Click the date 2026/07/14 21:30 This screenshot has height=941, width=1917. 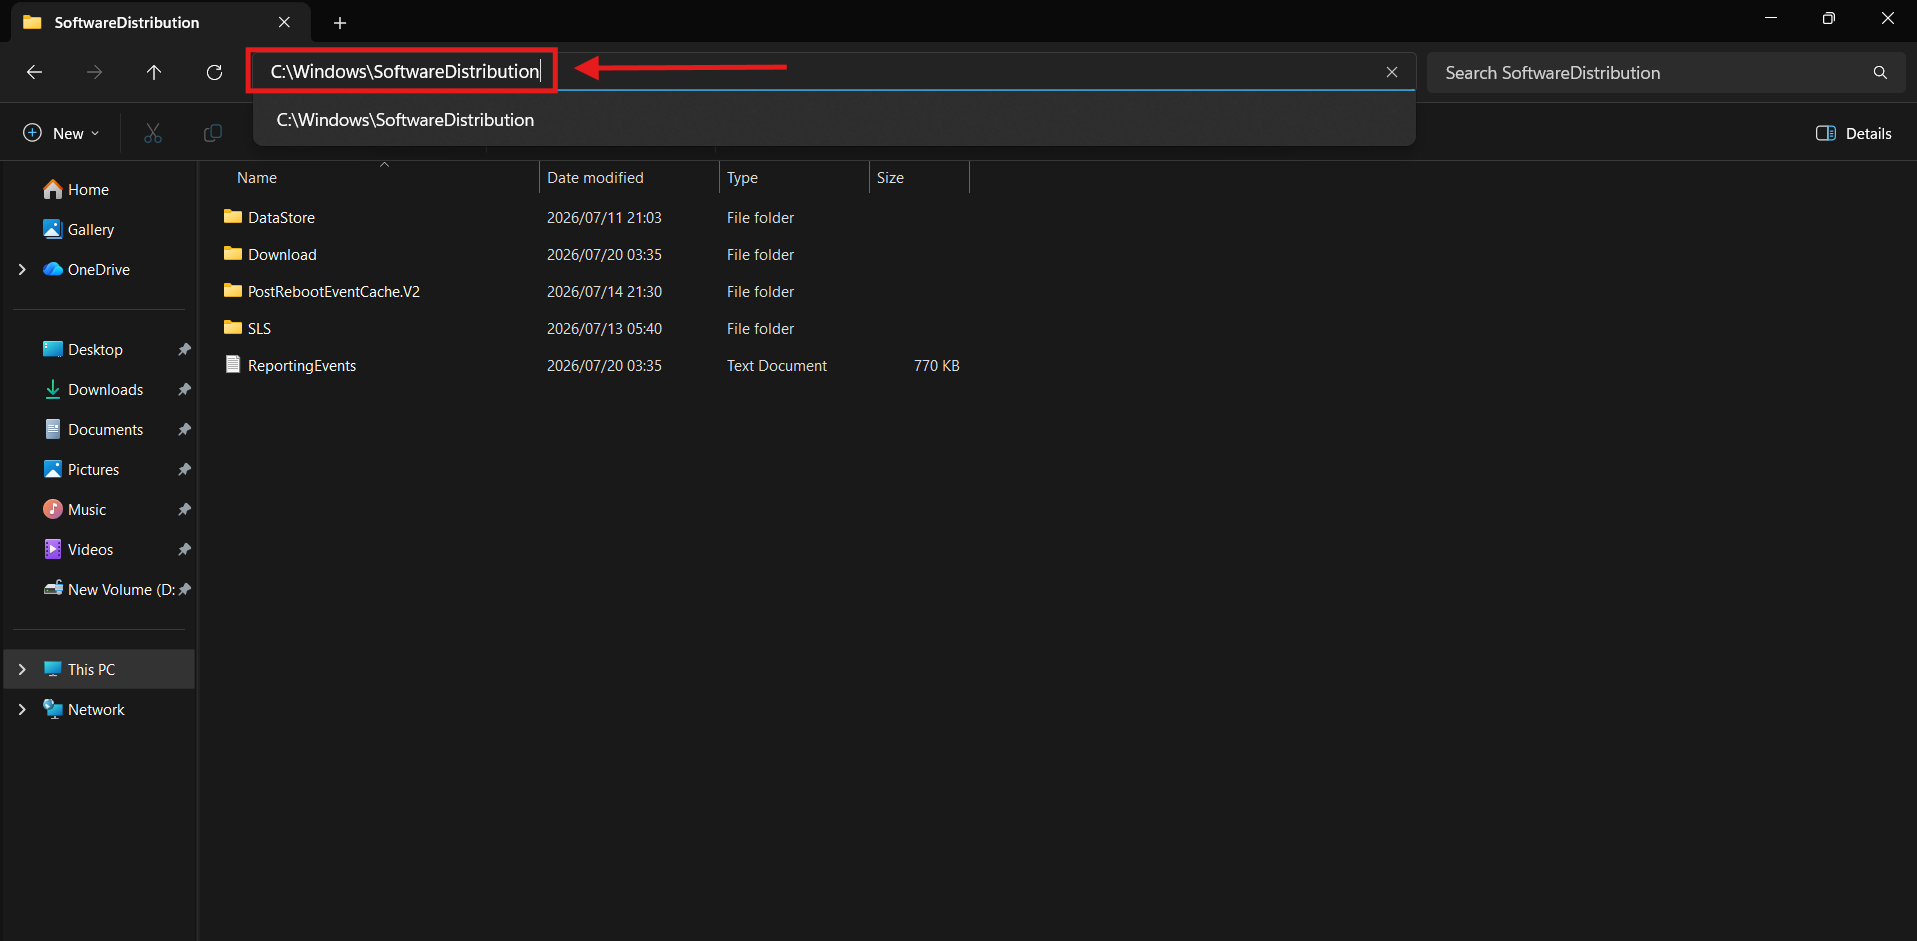click(x=604, y=291)
